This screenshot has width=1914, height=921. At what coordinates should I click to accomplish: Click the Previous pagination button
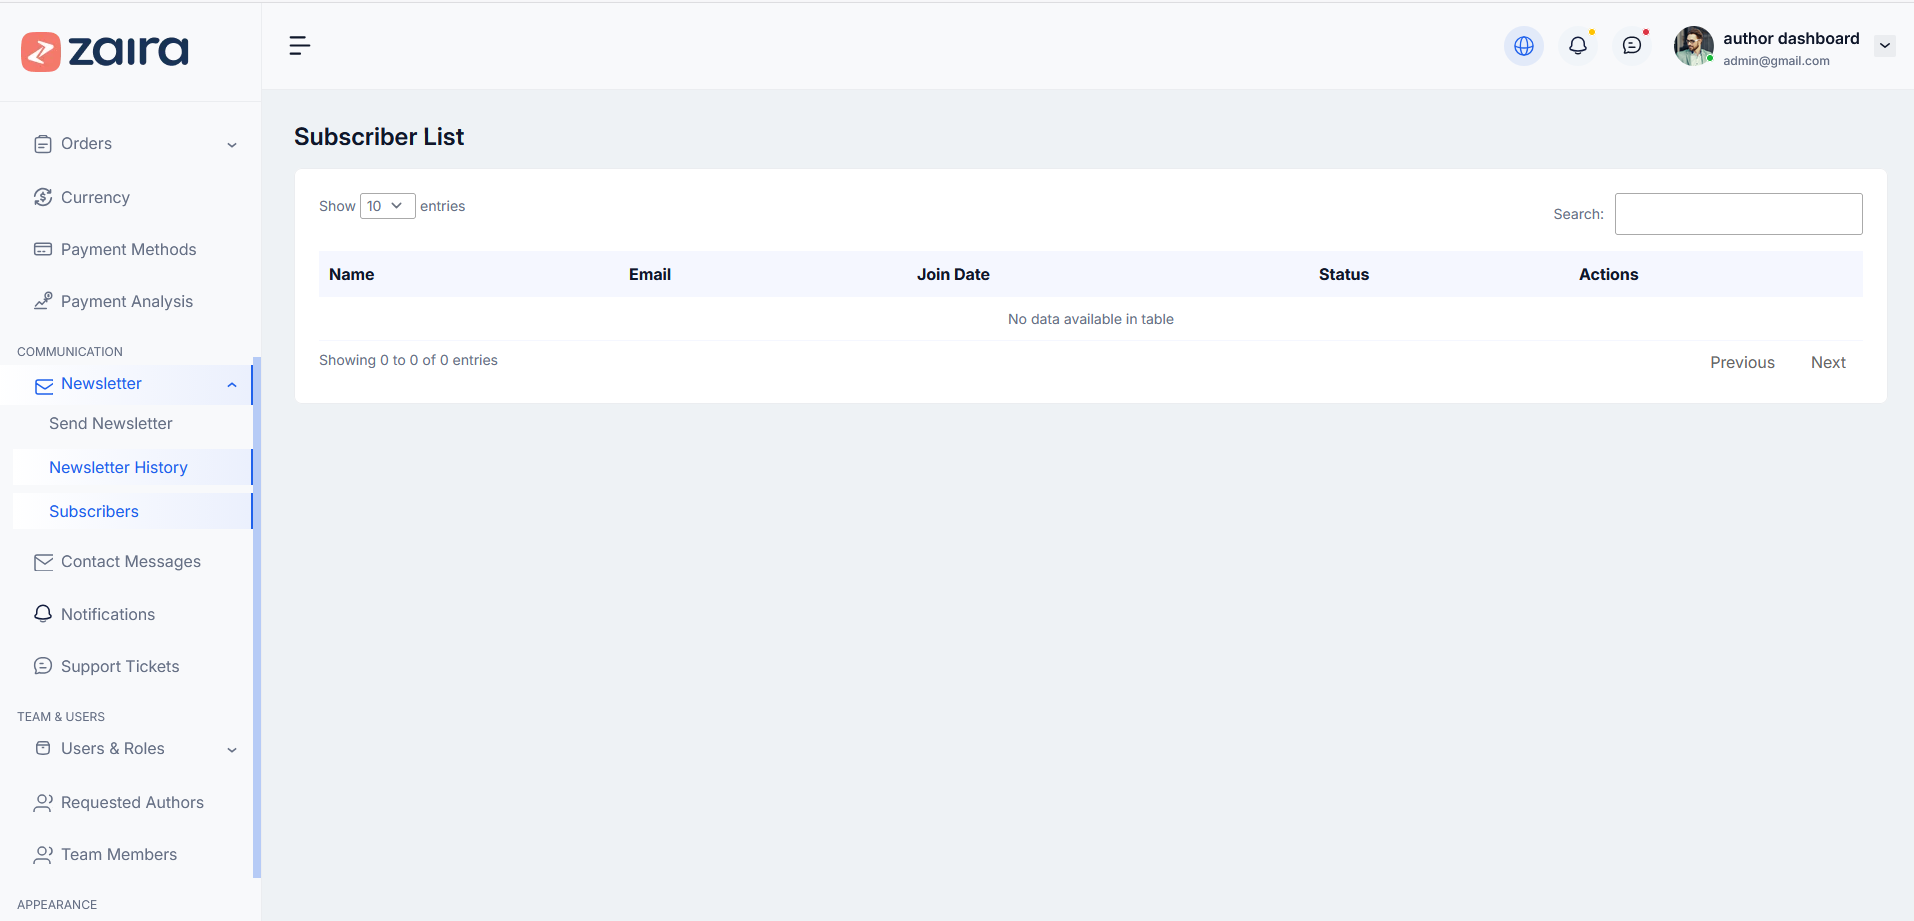point(1741,362)
